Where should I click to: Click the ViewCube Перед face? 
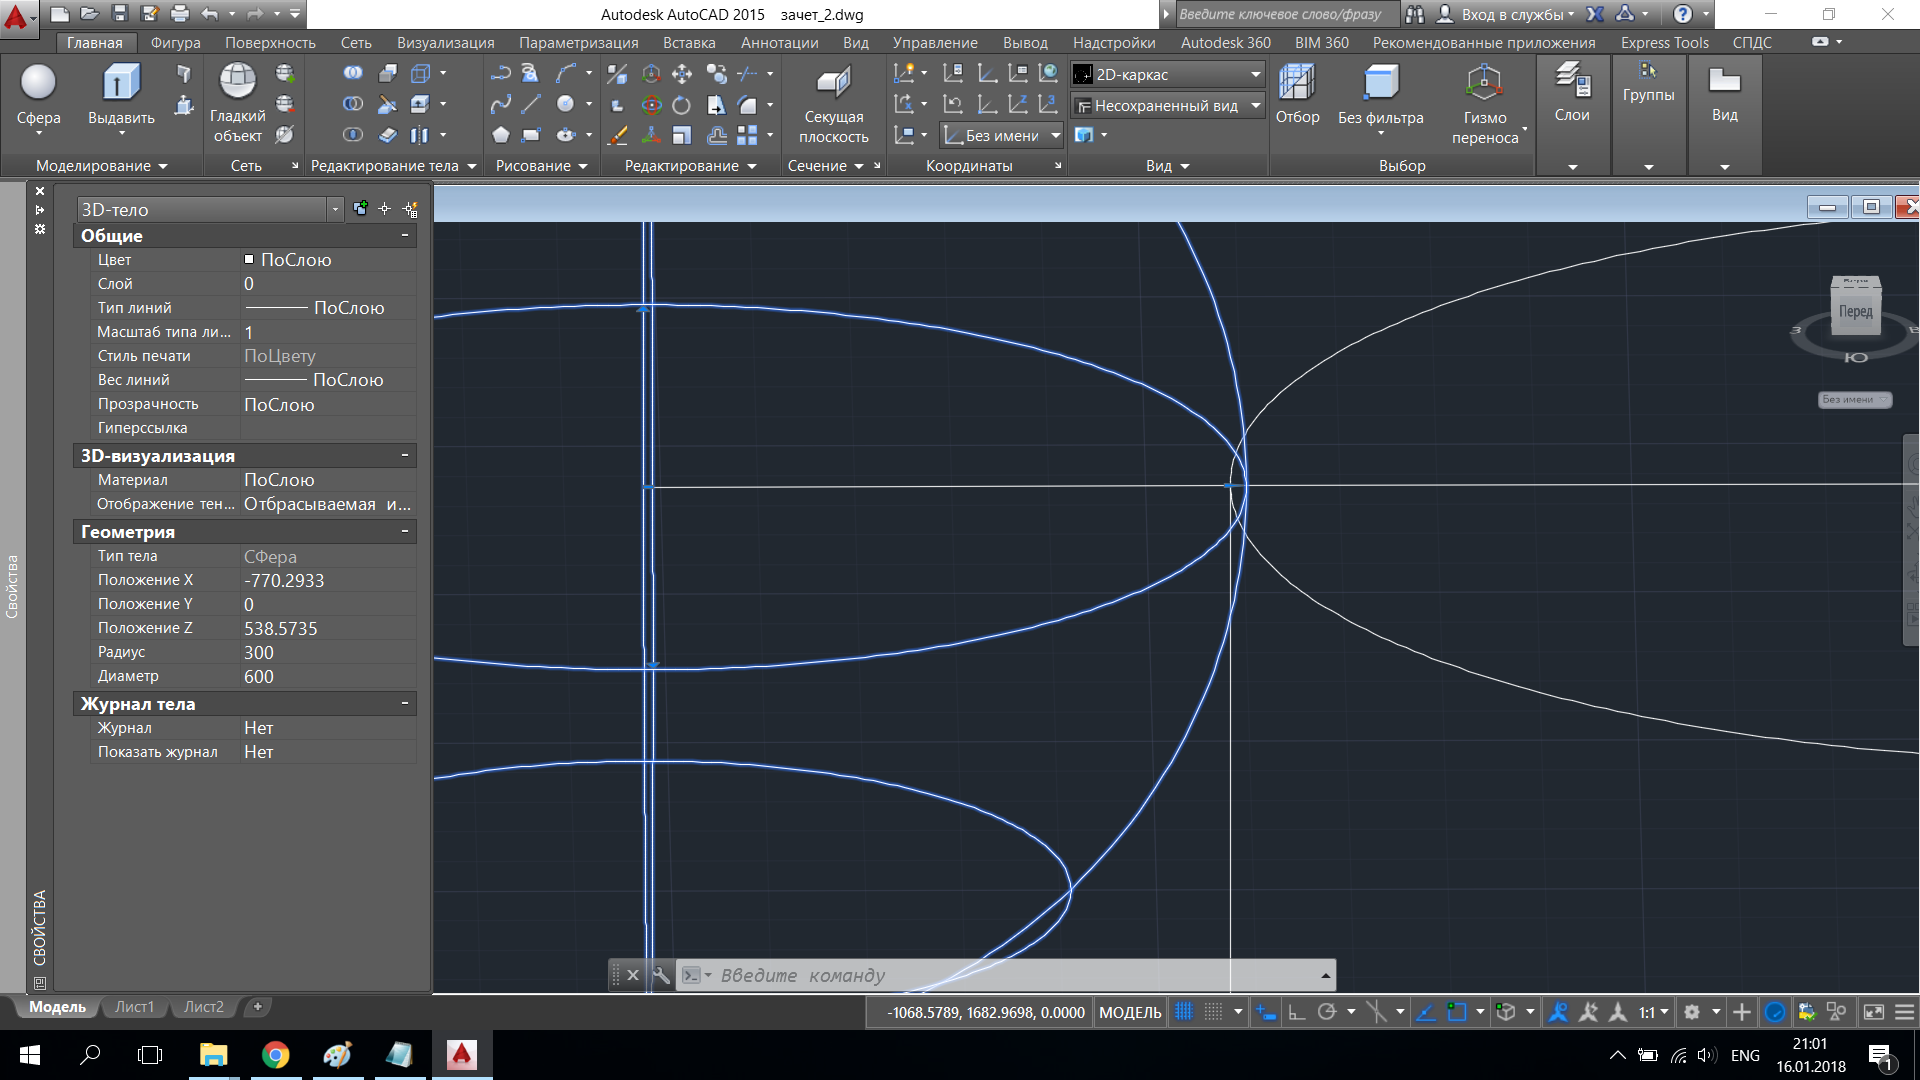pyautogui.click(x=1856, y=311)
